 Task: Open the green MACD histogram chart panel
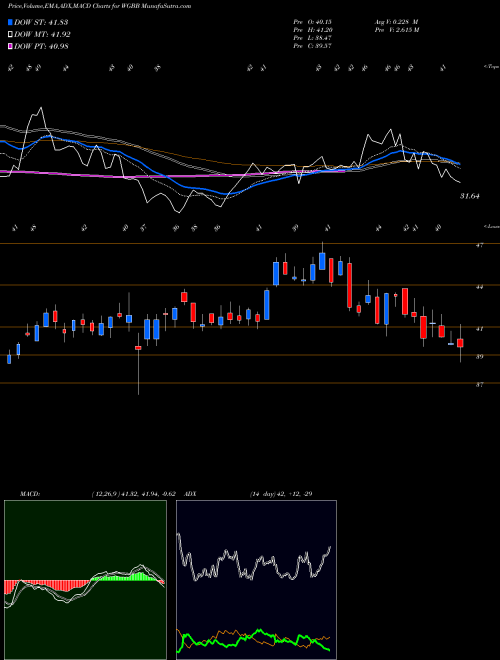[x=85, y=580]
